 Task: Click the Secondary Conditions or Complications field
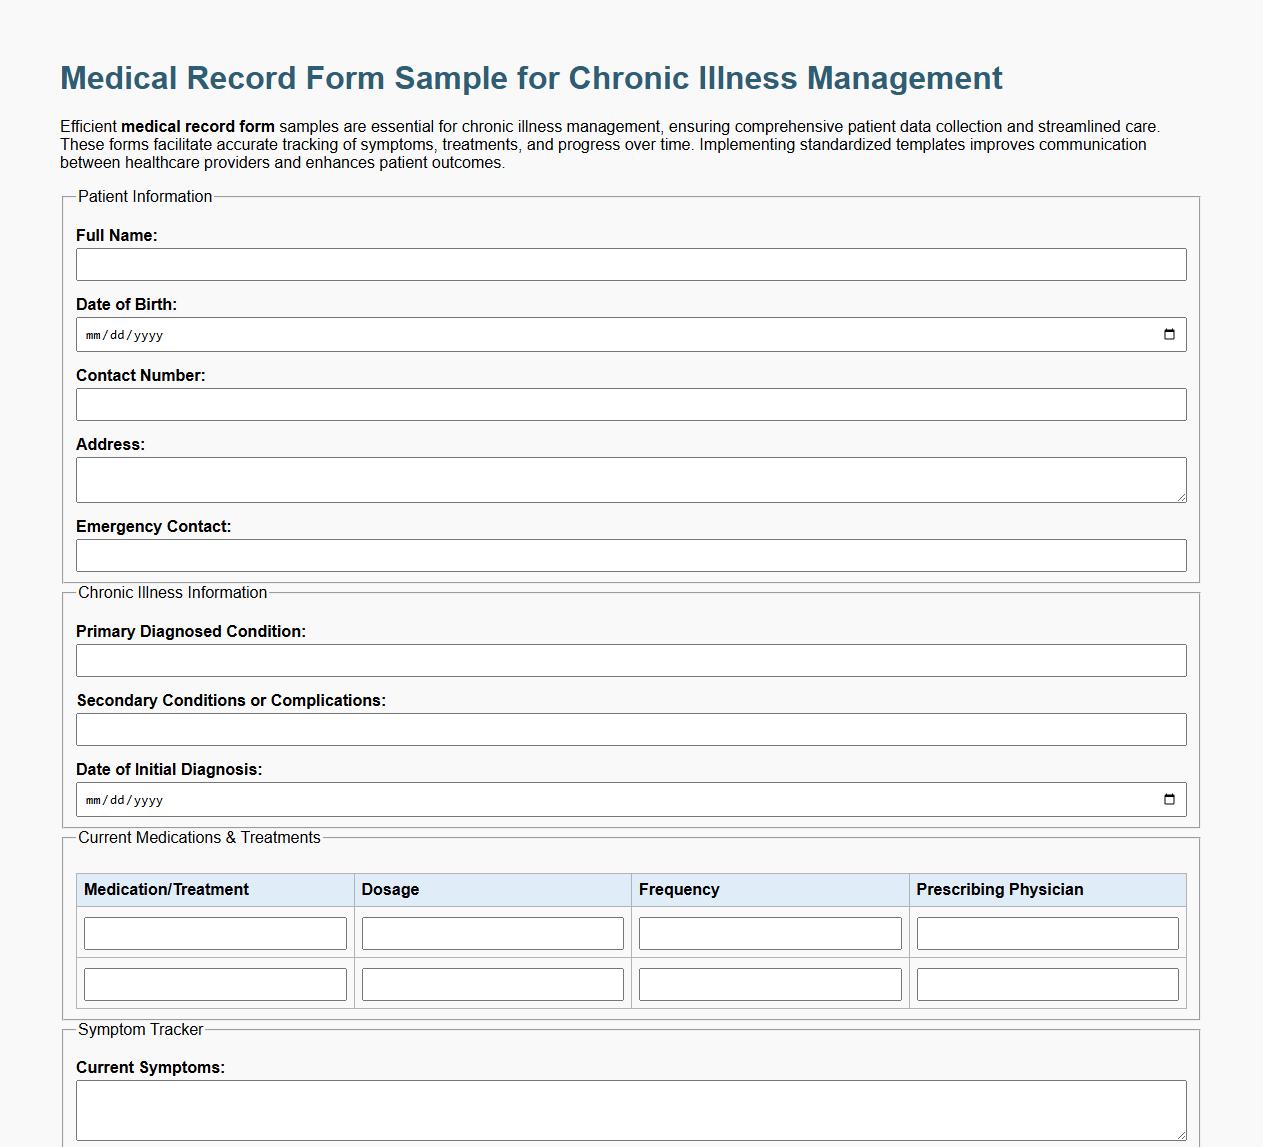coord(630,729)
